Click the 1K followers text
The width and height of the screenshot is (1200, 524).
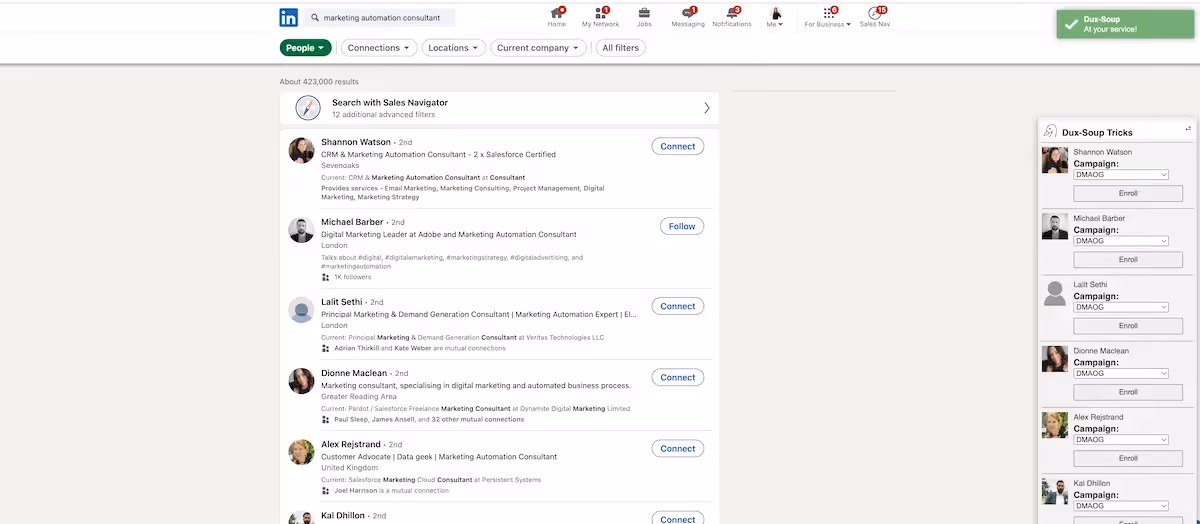coord(352,277)
